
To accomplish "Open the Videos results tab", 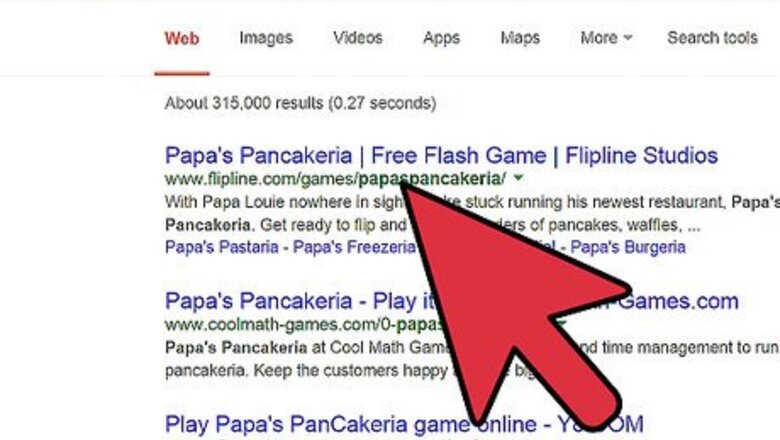I will click(x=358, y=38).
